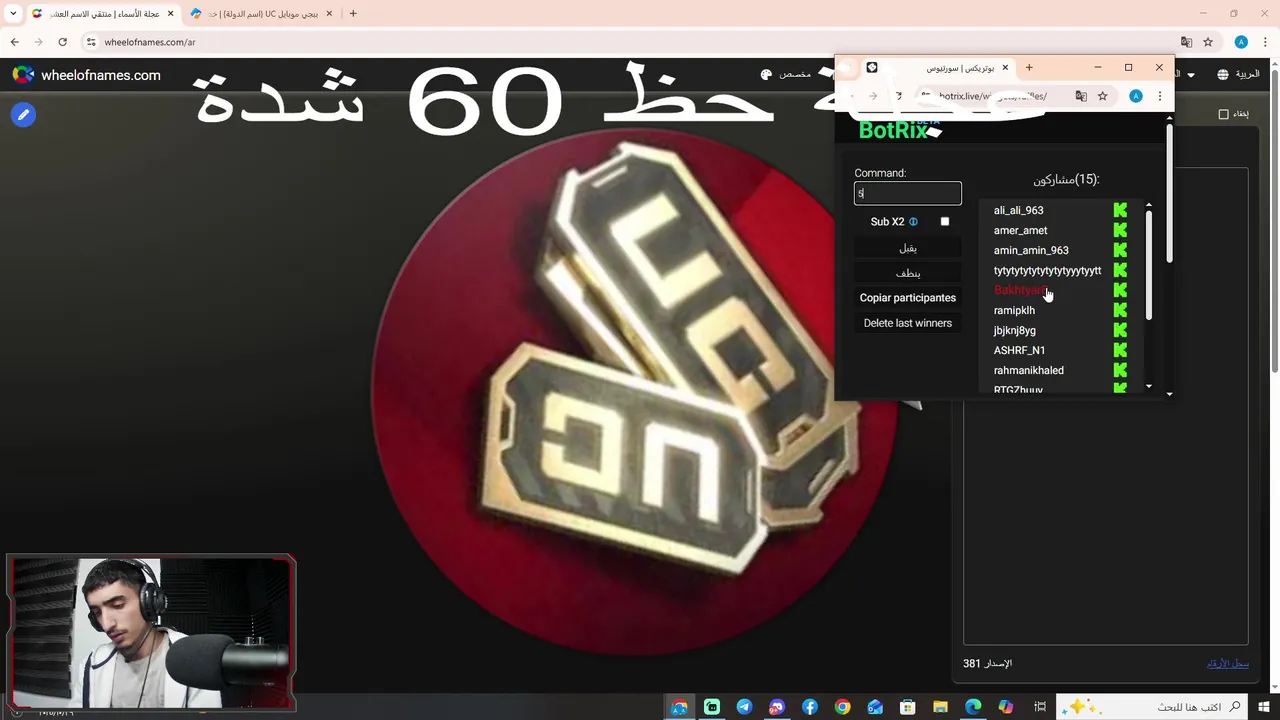Select participant ali_ali_963
The height and width of the screenshot is (720, 1280).
[1018, 210]
